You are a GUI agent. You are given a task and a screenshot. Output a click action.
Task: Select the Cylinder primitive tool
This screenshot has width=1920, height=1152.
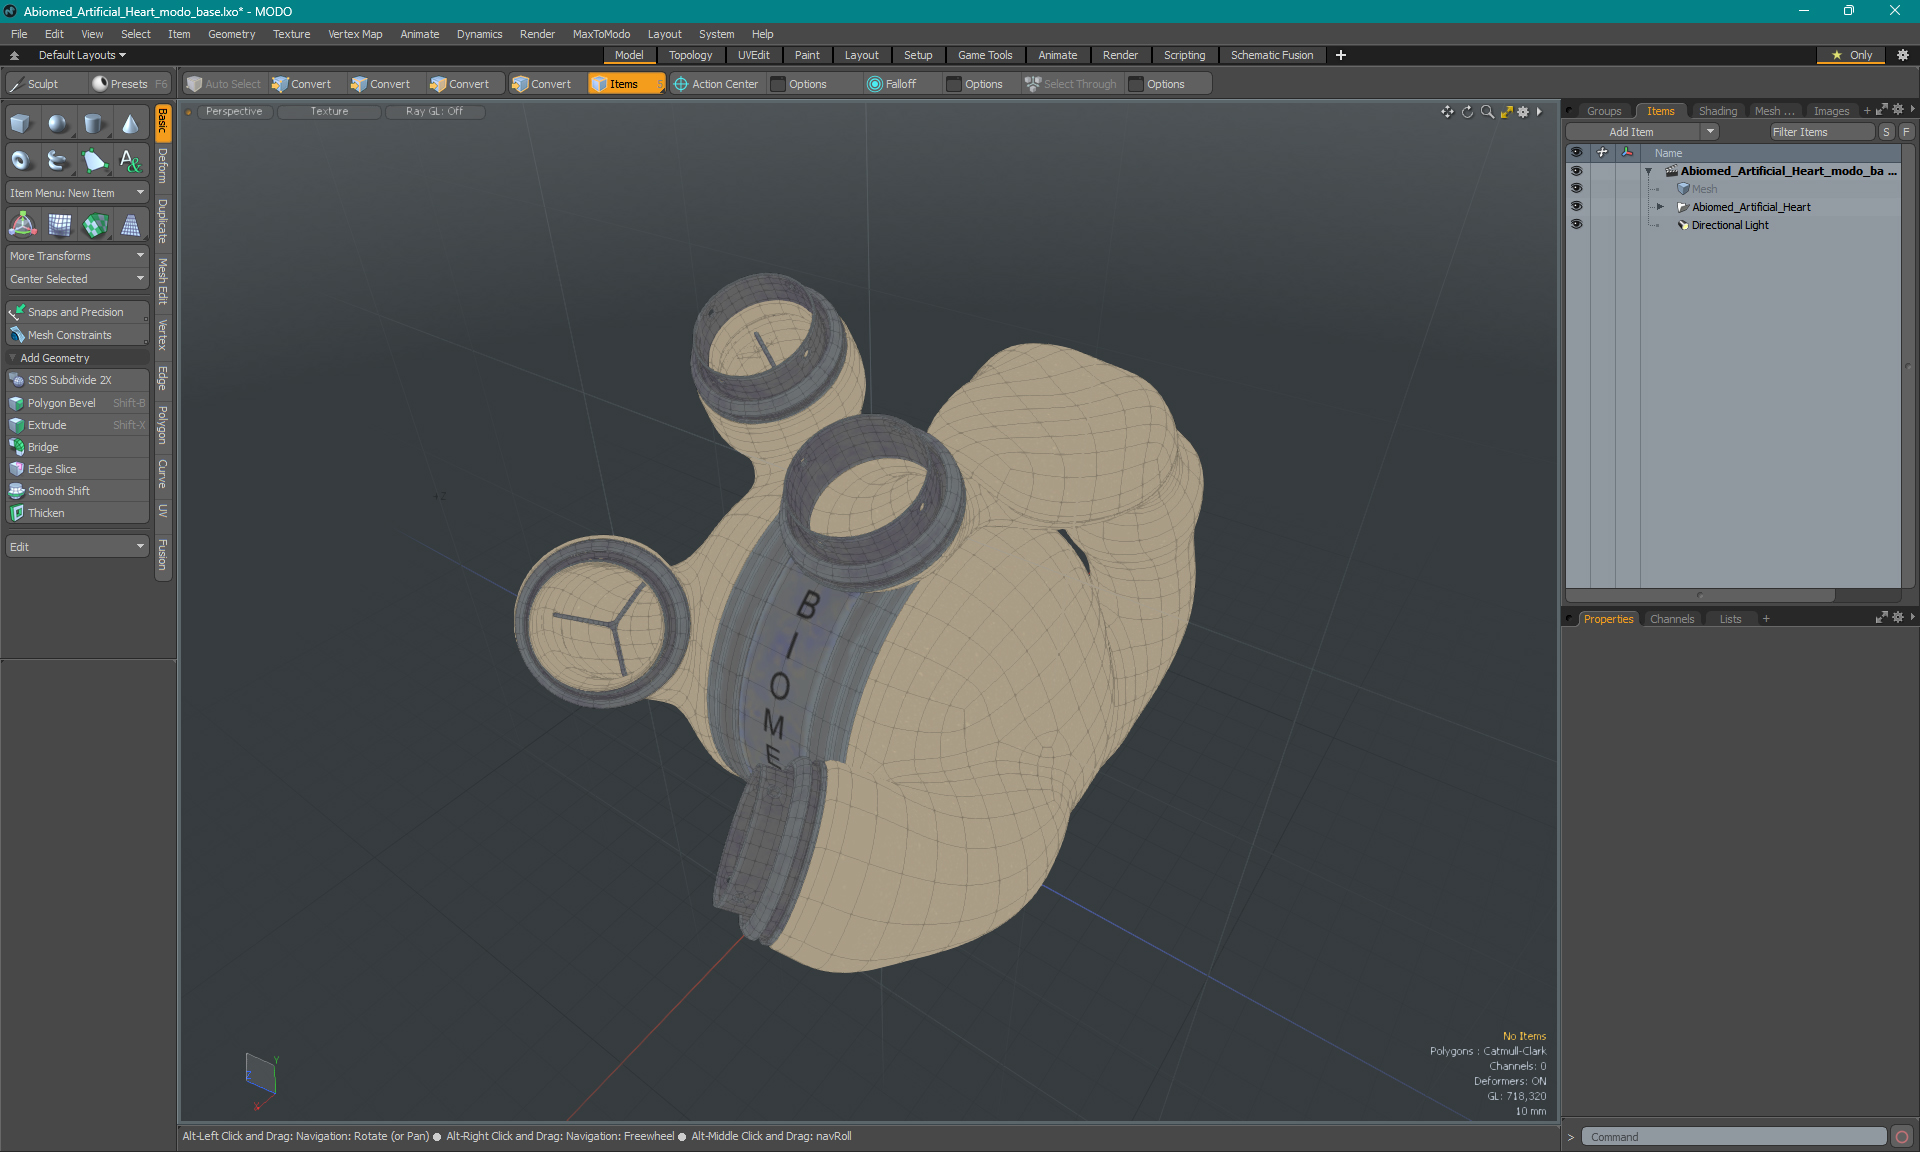[x=94, y=124]
